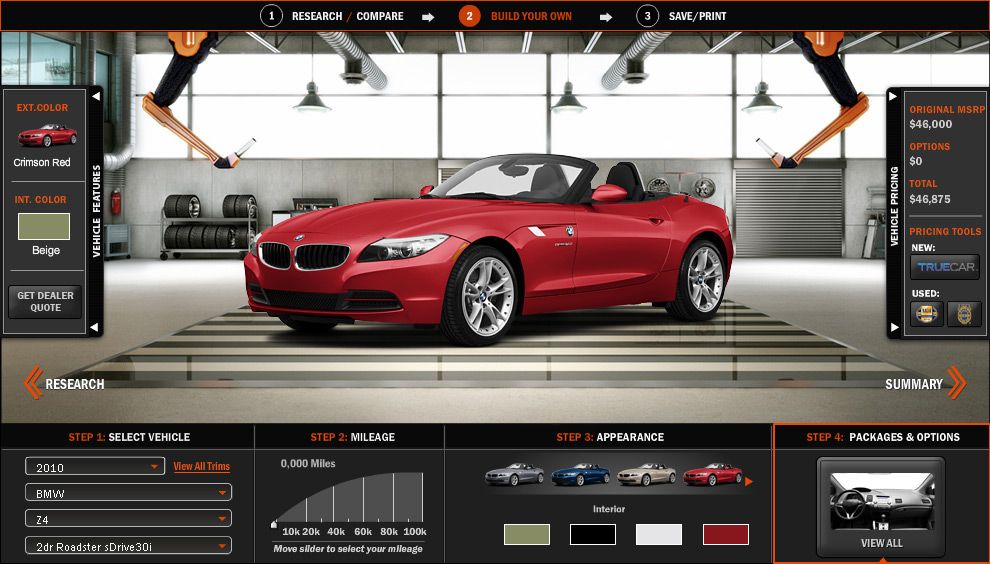Image resolution: width=990 pixels, height=564 pixels.
Task: Go to Research / Compare step
Action: (347, 16)
